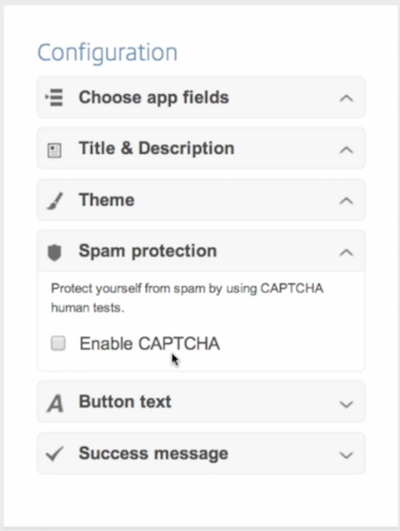
Task: Open the Title & Description section header
Action: pos(201,148)
